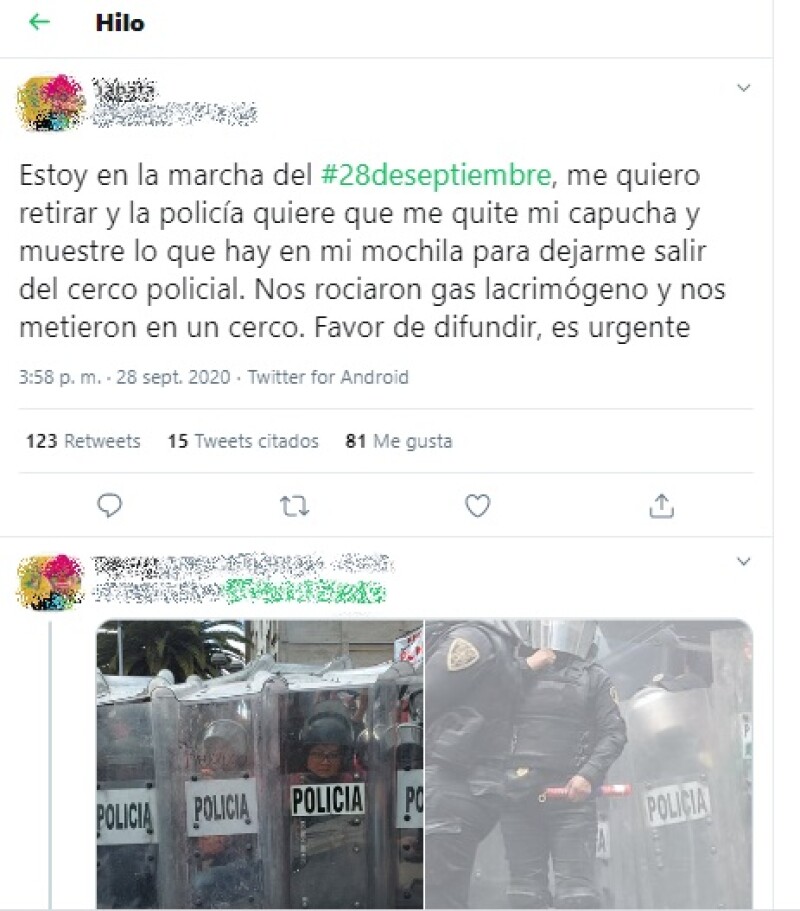The height and width of the screenshot is (911, 800).
Task: View the 123 Retweets list
Action: point(83,441)
